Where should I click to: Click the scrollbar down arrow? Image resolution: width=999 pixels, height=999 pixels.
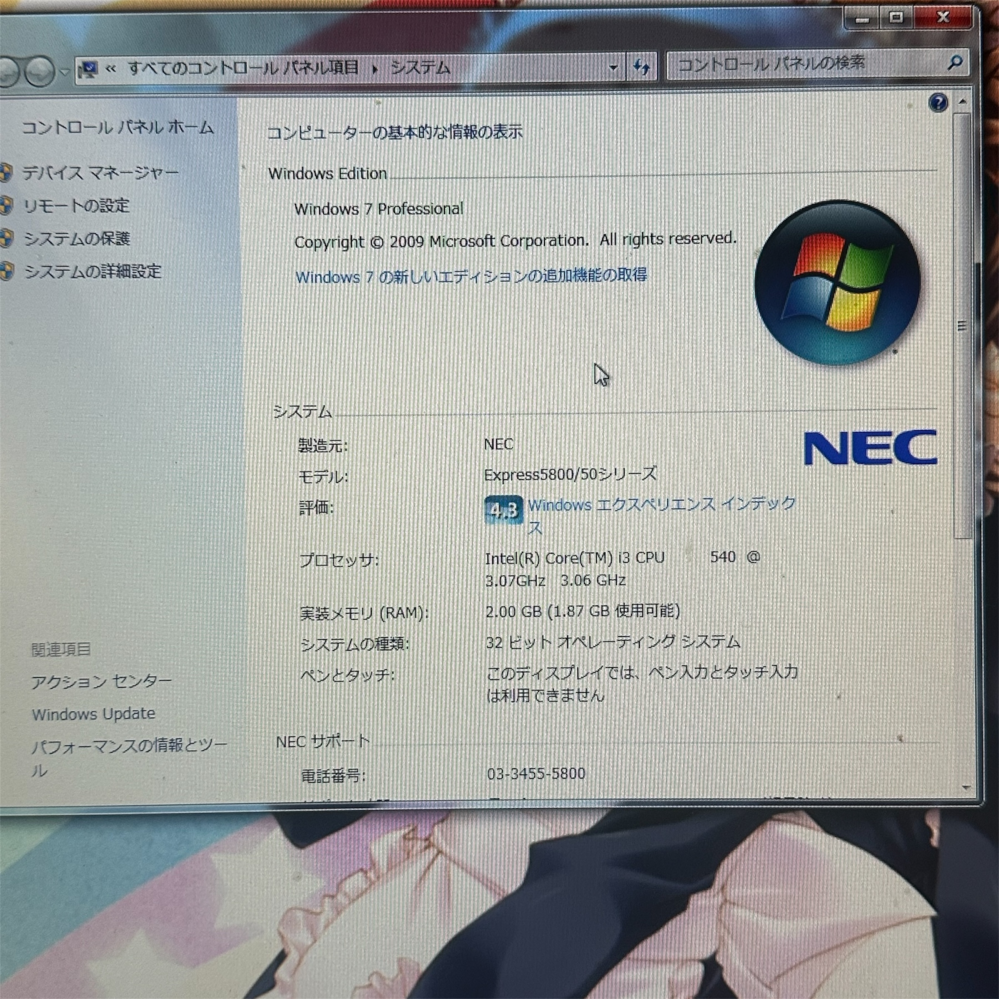click(966, 788)
